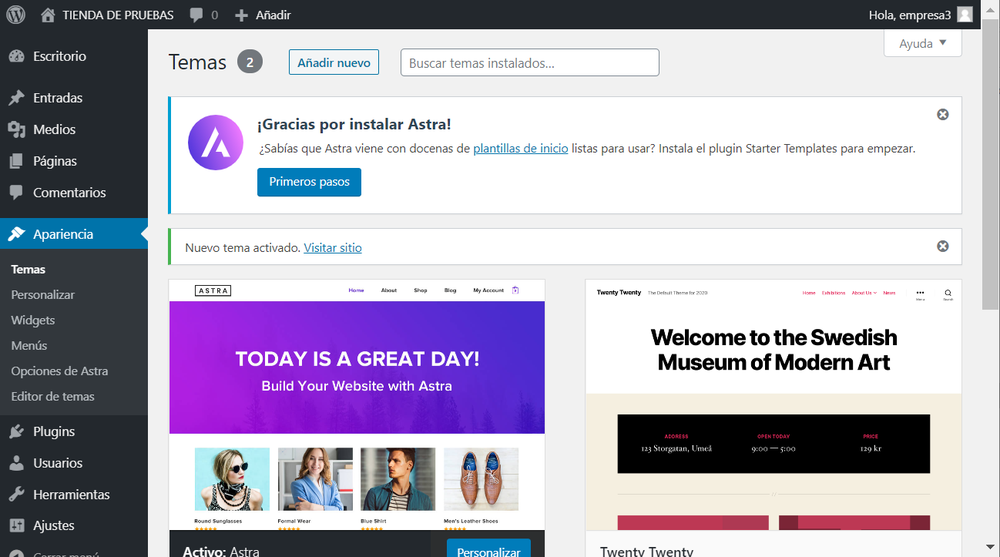Click the Páginas pages icon
Image resolution: width=1000 pixels, height=557 pixels.
[x=17, y=161]
